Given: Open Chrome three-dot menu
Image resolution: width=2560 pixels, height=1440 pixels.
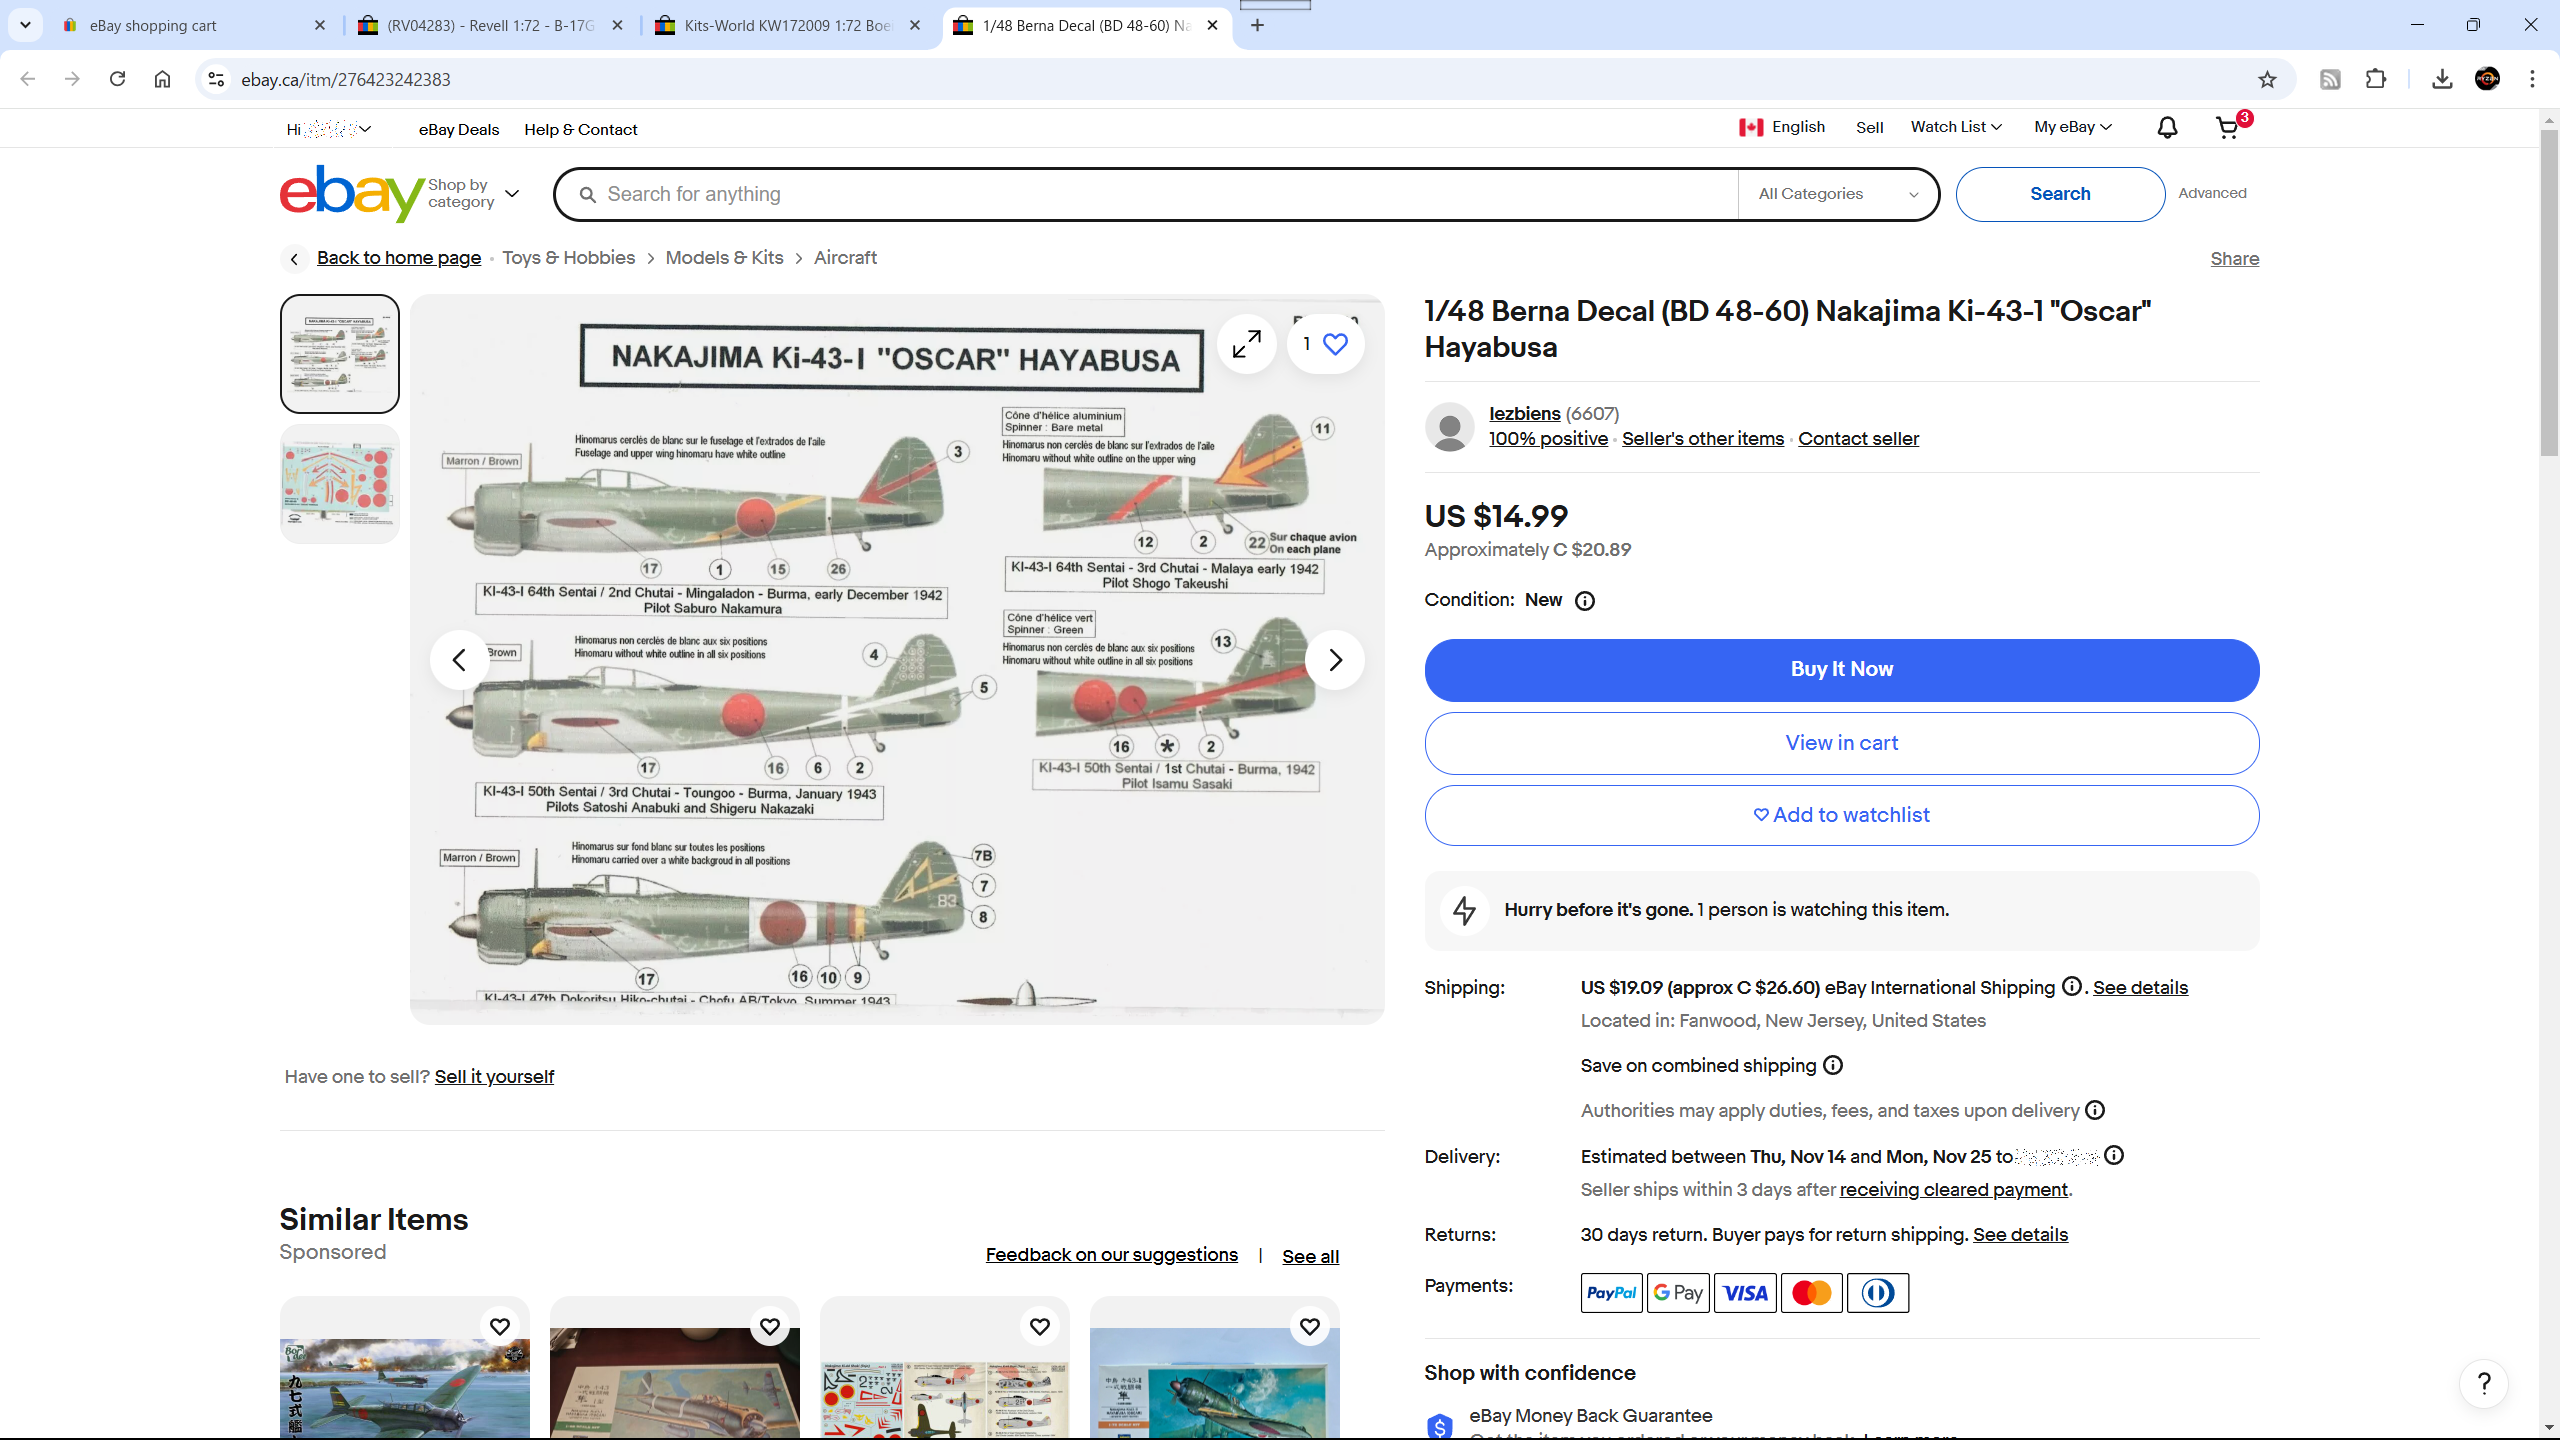Looking at the screenshot, I should 2532,79.
